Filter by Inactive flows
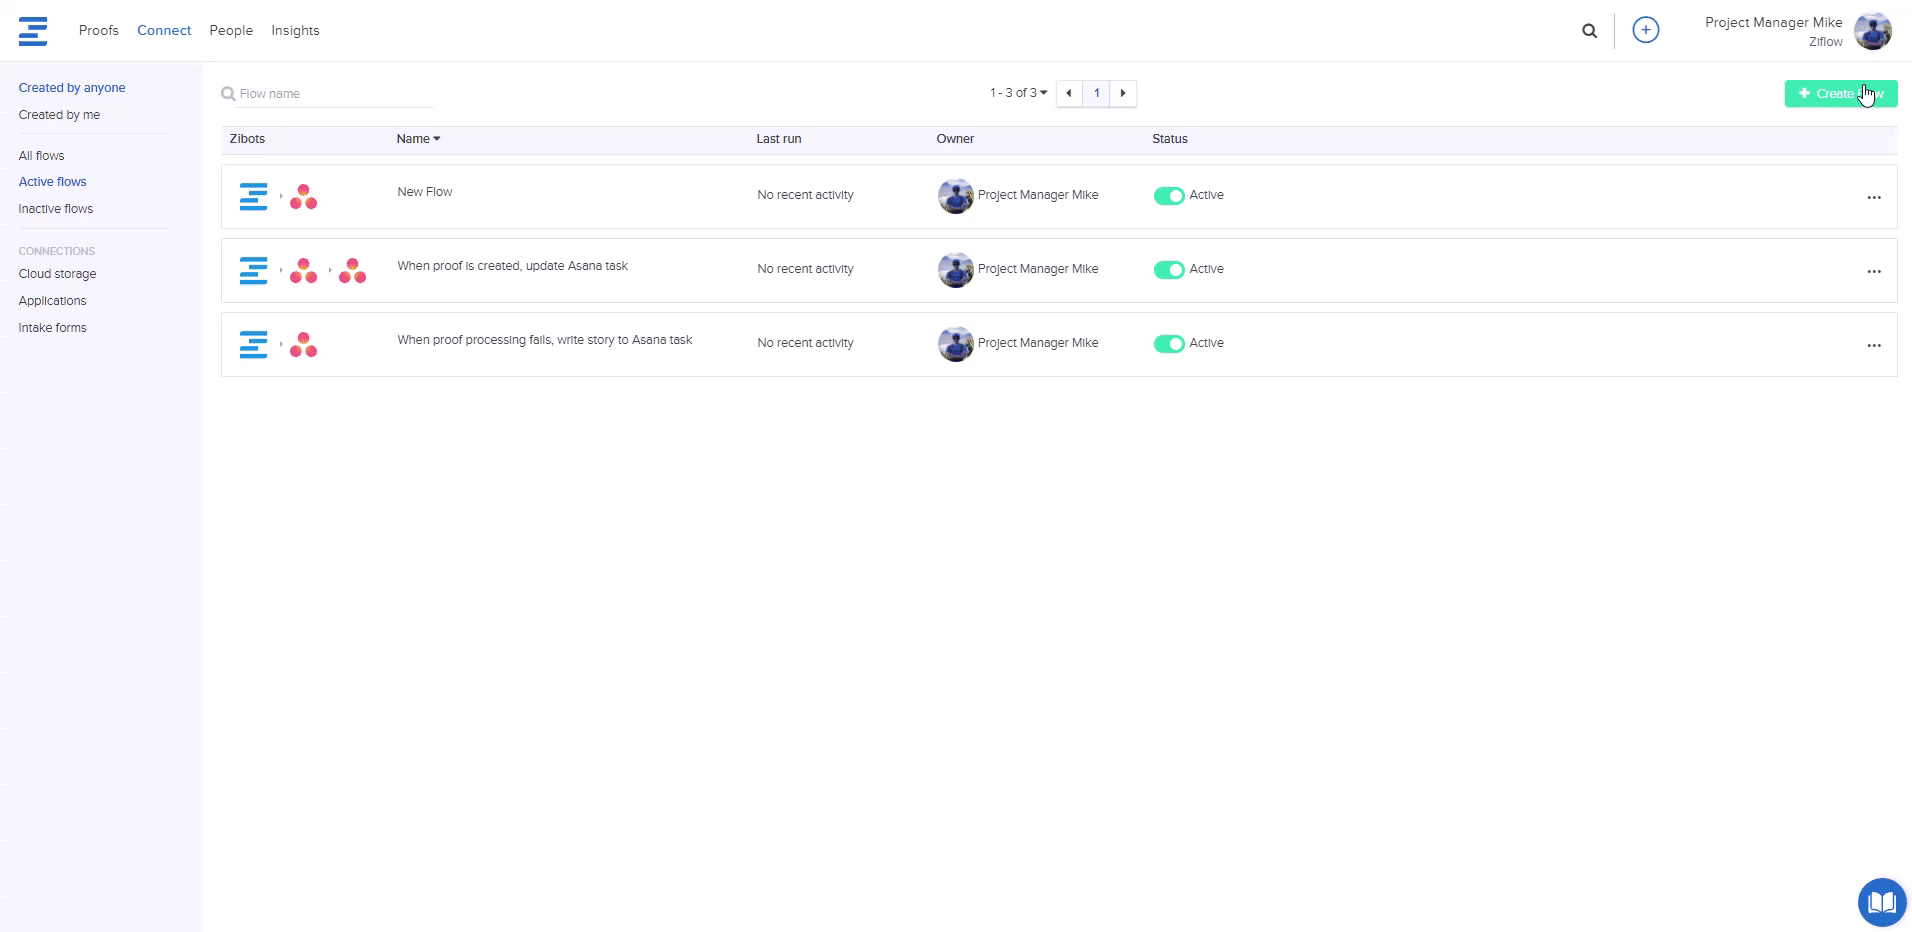This screenshot has height=932, width=1912. (x=56, y=209)
